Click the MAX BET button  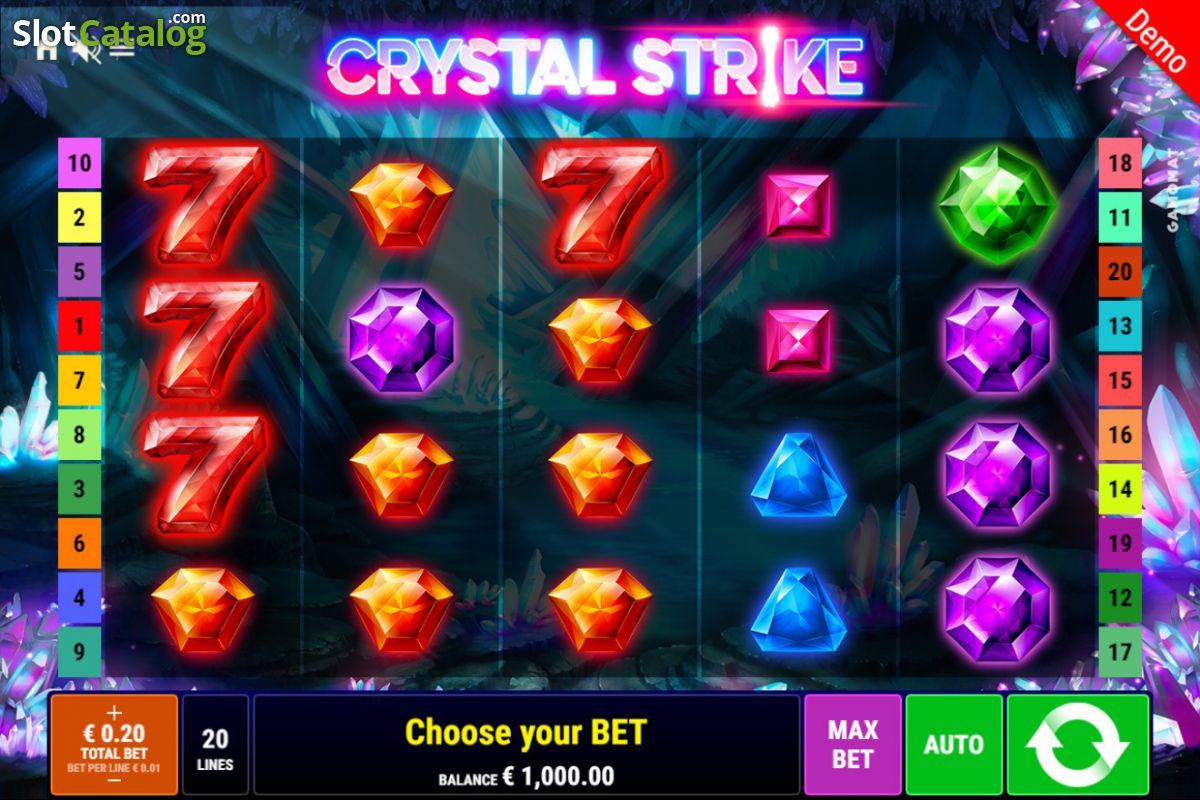[x=853, y=744]
